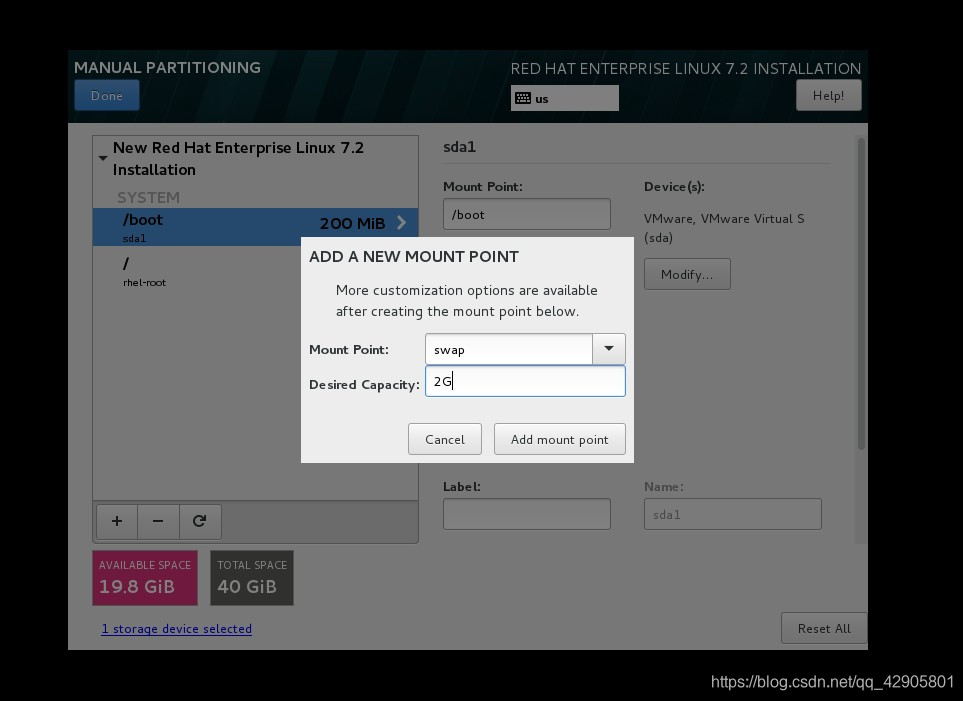Click the Name field showing sda1
Screen dimensions: 963x701
coord(733,514)
